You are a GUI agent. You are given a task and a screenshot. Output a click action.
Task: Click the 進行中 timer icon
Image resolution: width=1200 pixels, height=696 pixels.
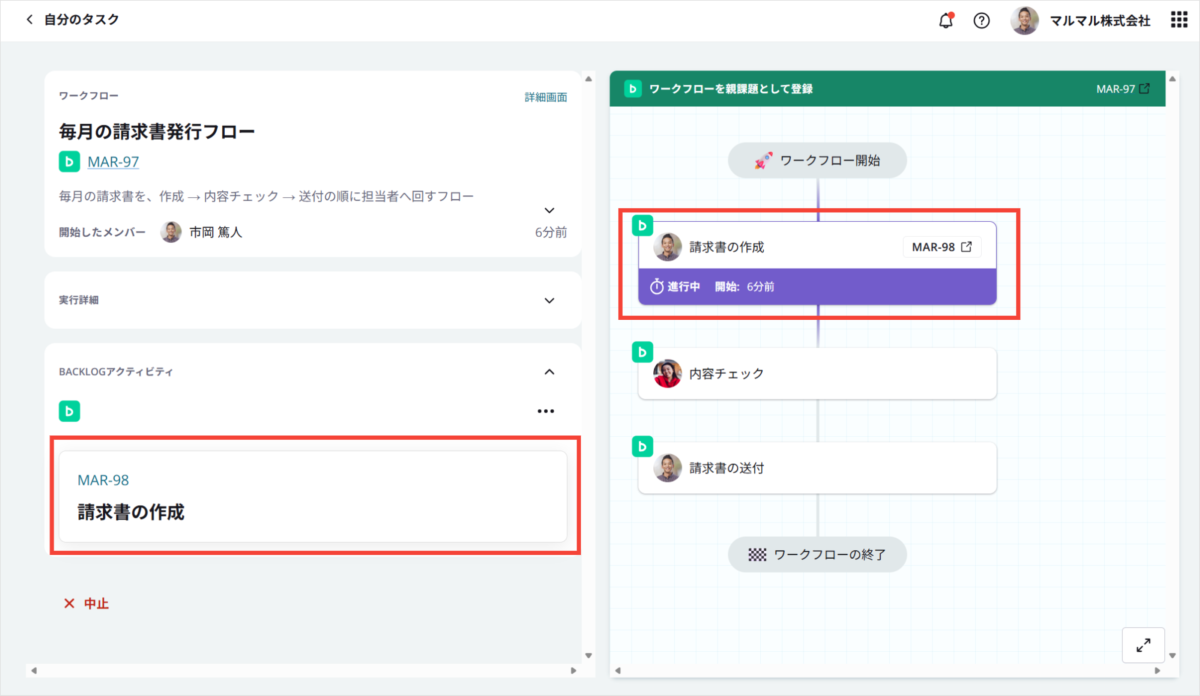click(x=657, y=286)
